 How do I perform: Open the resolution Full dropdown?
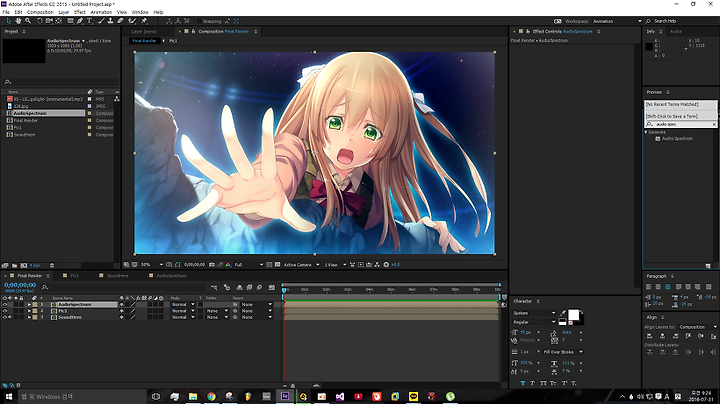click(248, 264)
